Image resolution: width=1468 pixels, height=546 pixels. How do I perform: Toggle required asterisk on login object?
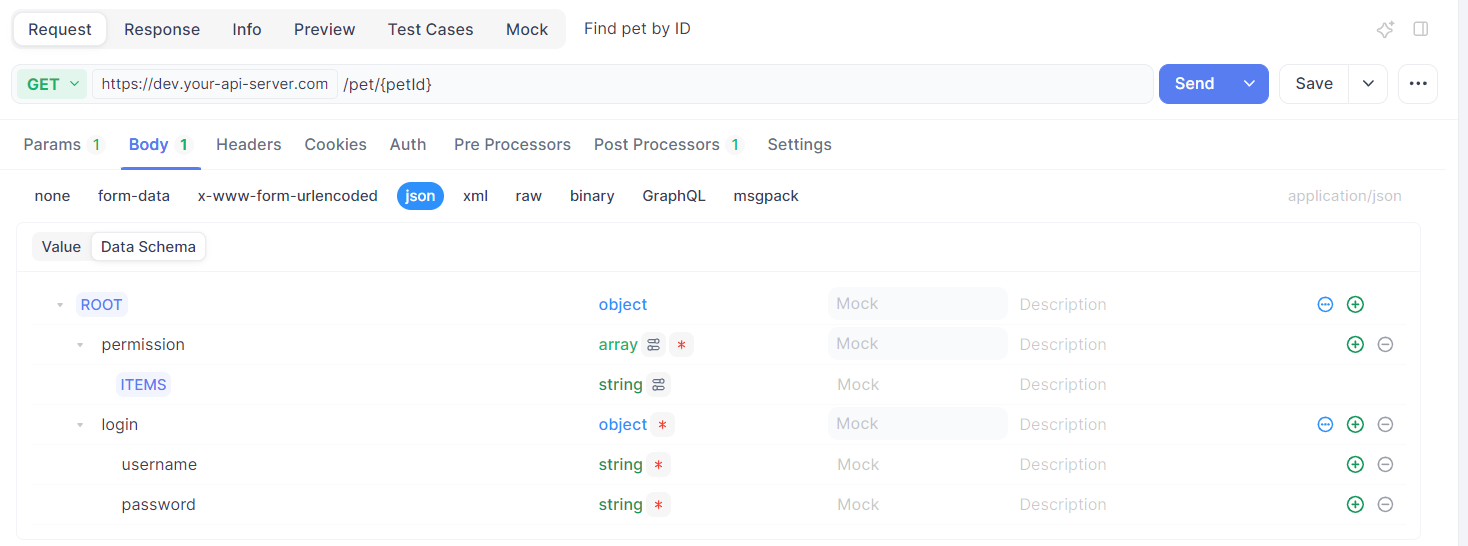(x=662, y=424)
